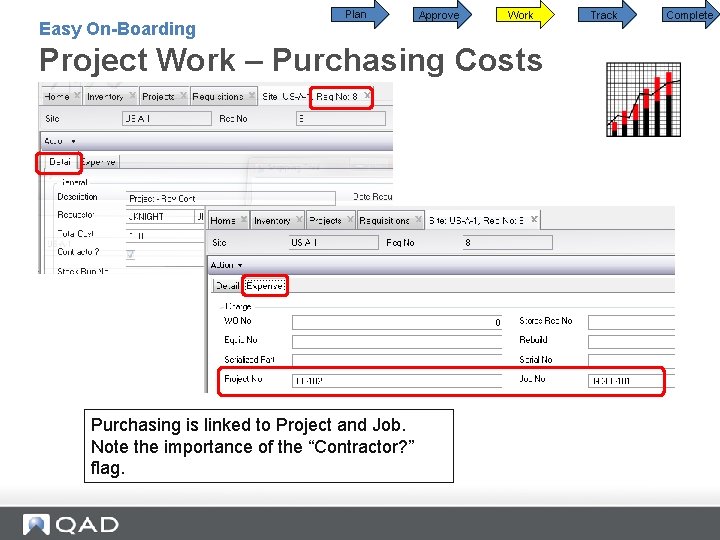
Task: Select Expense tab in front window
Action: pyautogui.click(x=264, y=286)
